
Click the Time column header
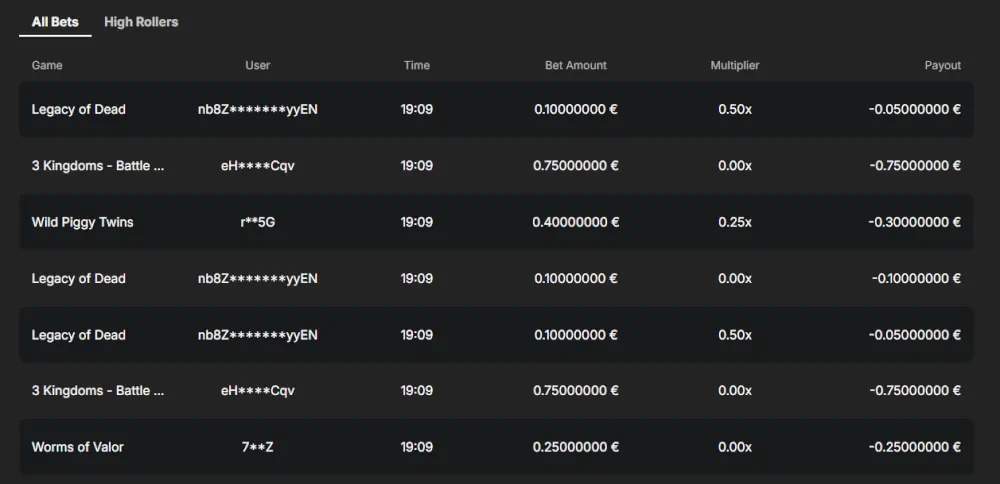click(x=417, y=65)
